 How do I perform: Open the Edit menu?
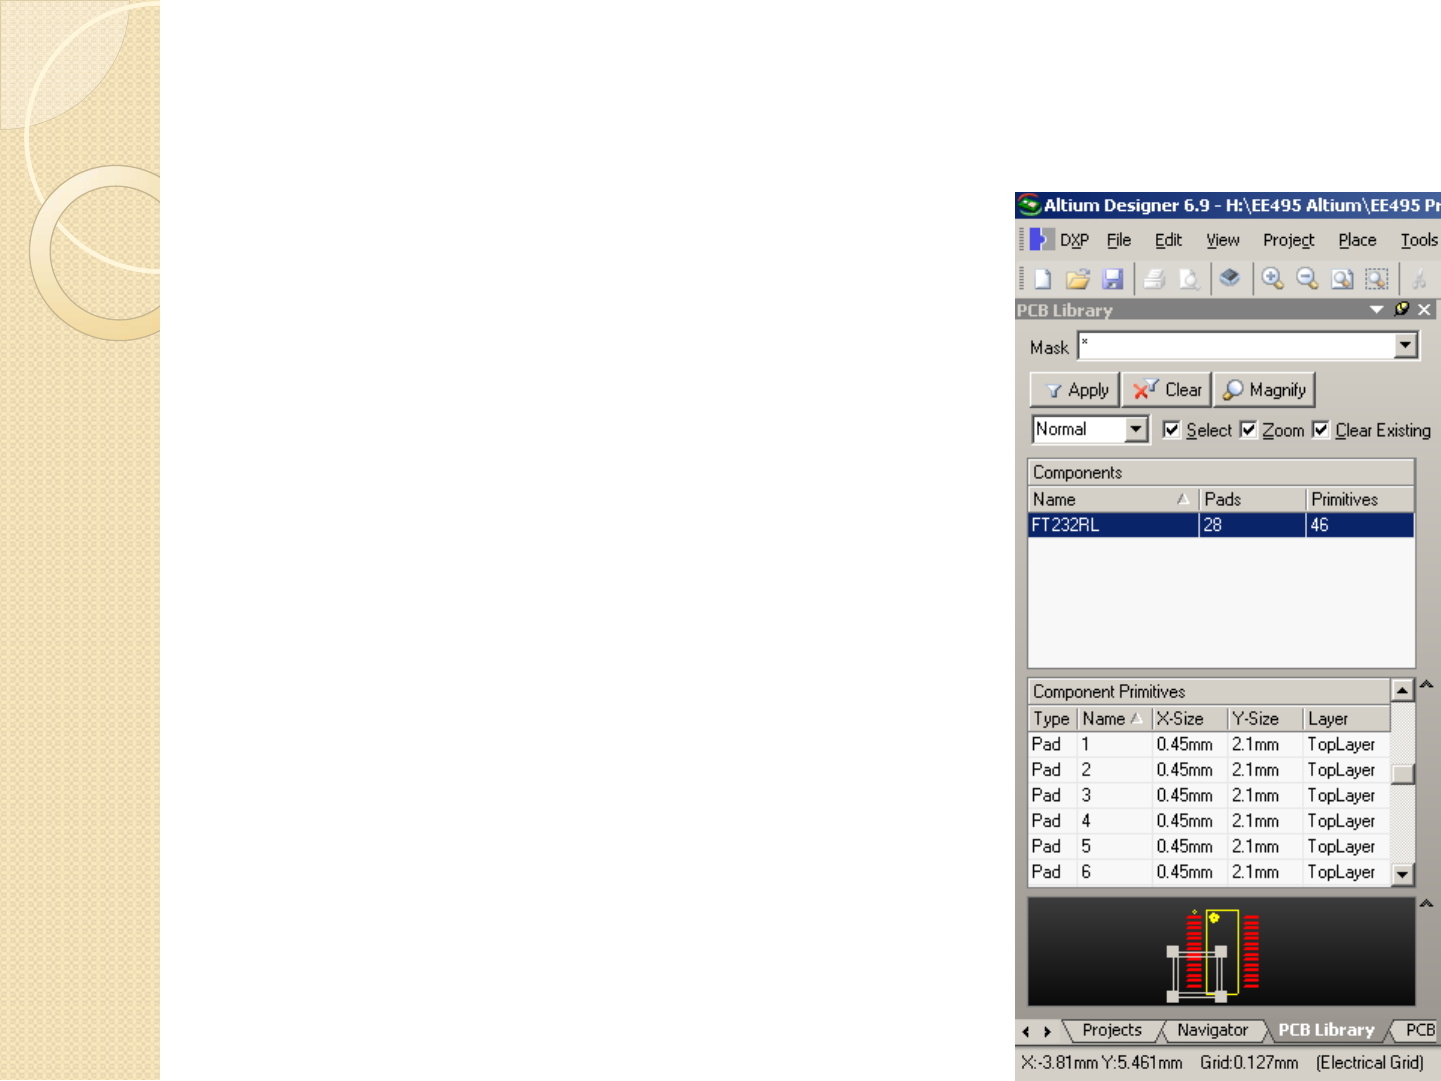1168,240
